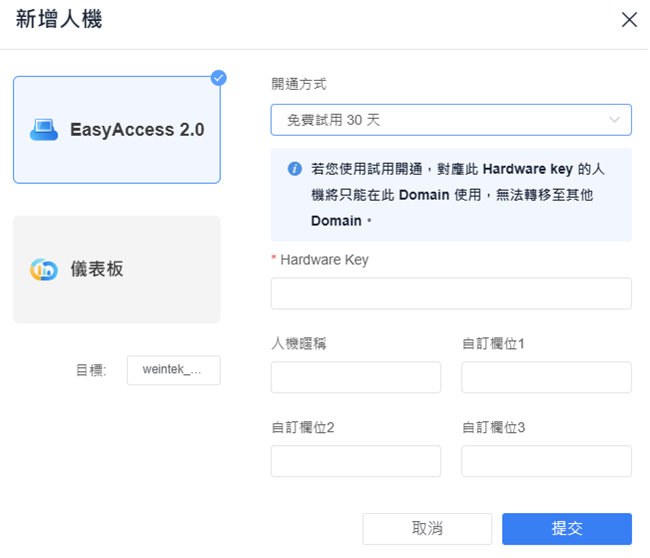This screenshot has width=650, height=558.
Task: Focus the 人機暱稱 text field
Action: (x=356, y=377)
